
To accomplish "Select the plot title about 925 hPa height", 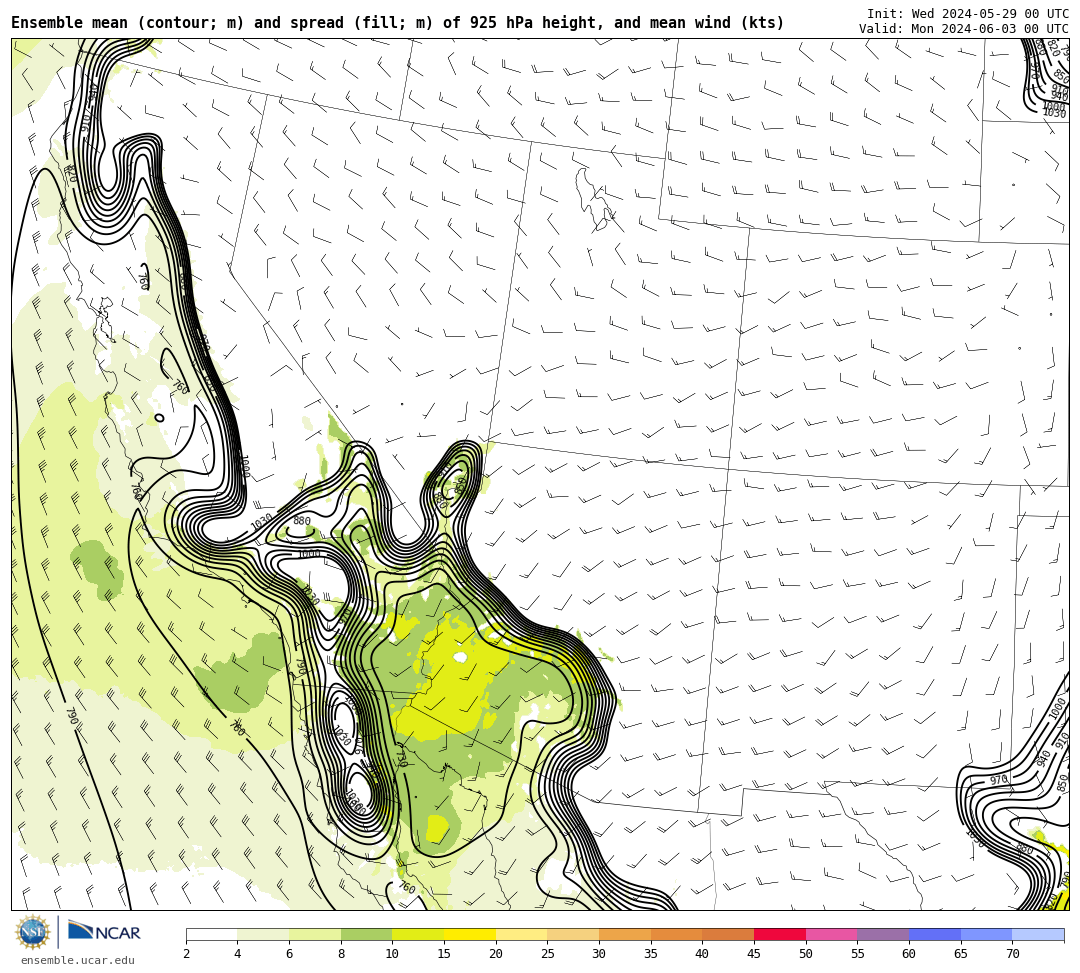I will 397,23.
